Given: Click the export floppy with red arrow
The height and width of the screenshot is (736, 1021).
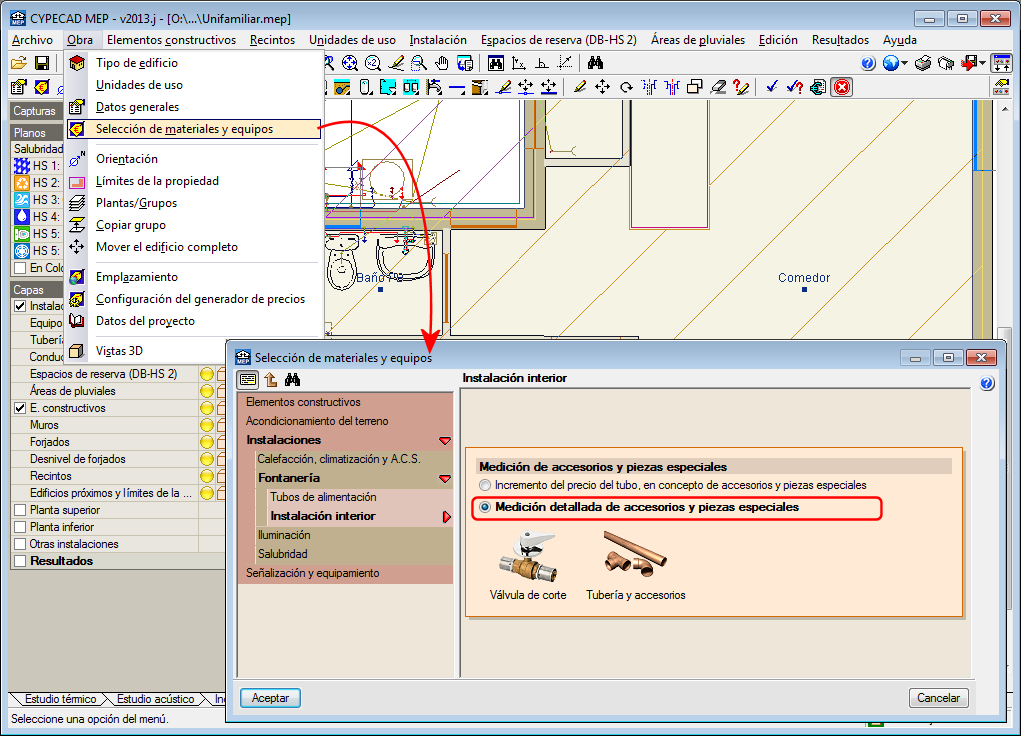Looking at the screenshot, I should pos(969,63).
